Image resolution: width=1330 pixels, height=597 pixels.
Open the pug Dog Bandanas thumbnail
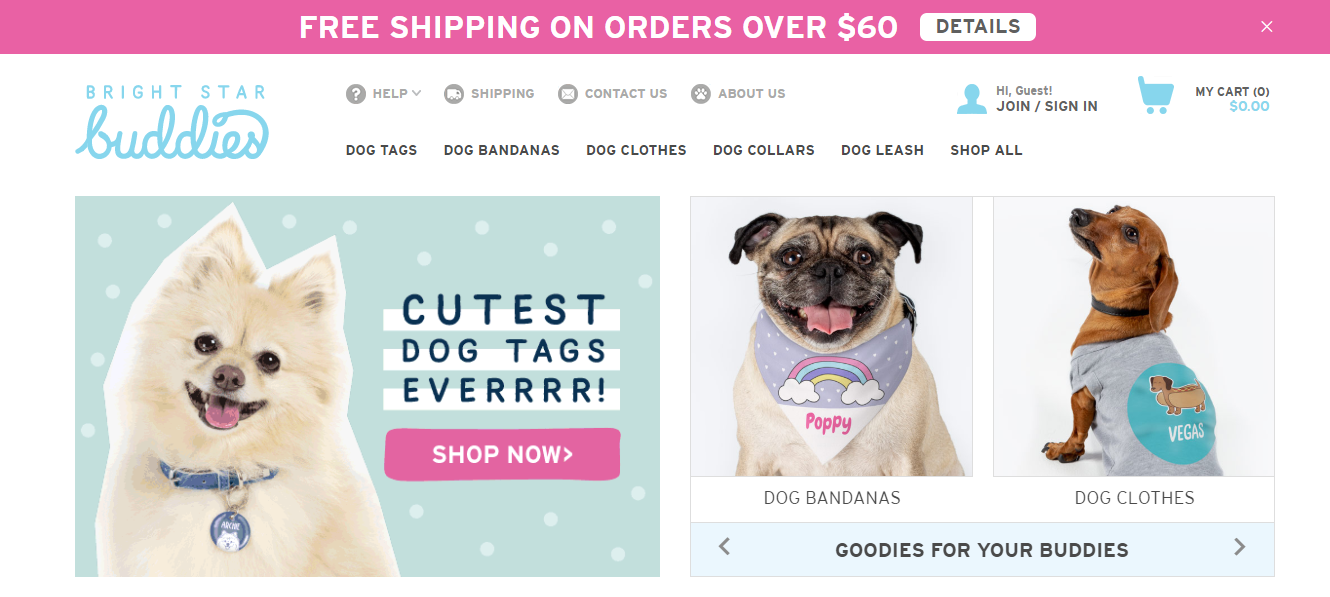point(831,337)
